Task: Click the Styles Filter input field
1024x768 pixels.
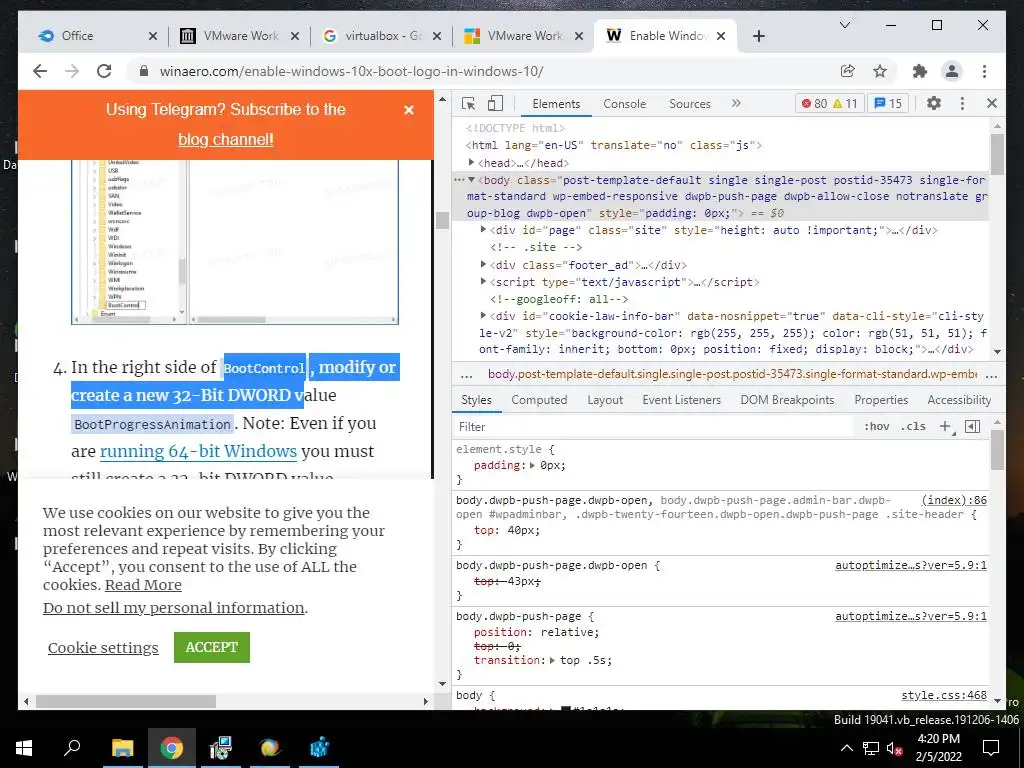Action: [x=653, y=426]
